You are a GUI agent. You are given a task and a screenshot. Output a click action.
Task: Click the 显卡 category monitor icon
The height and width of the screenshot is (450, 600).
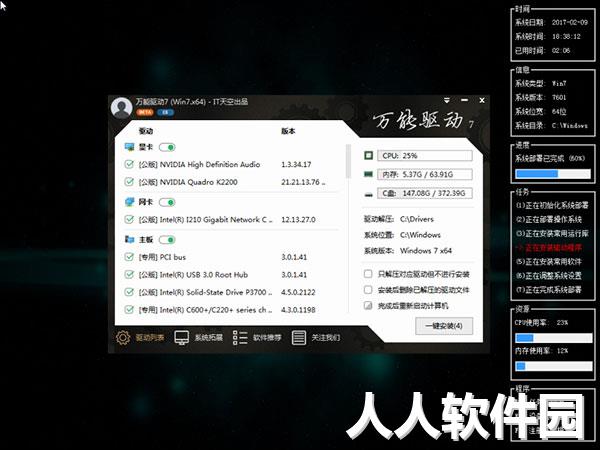tap(130, 147)
